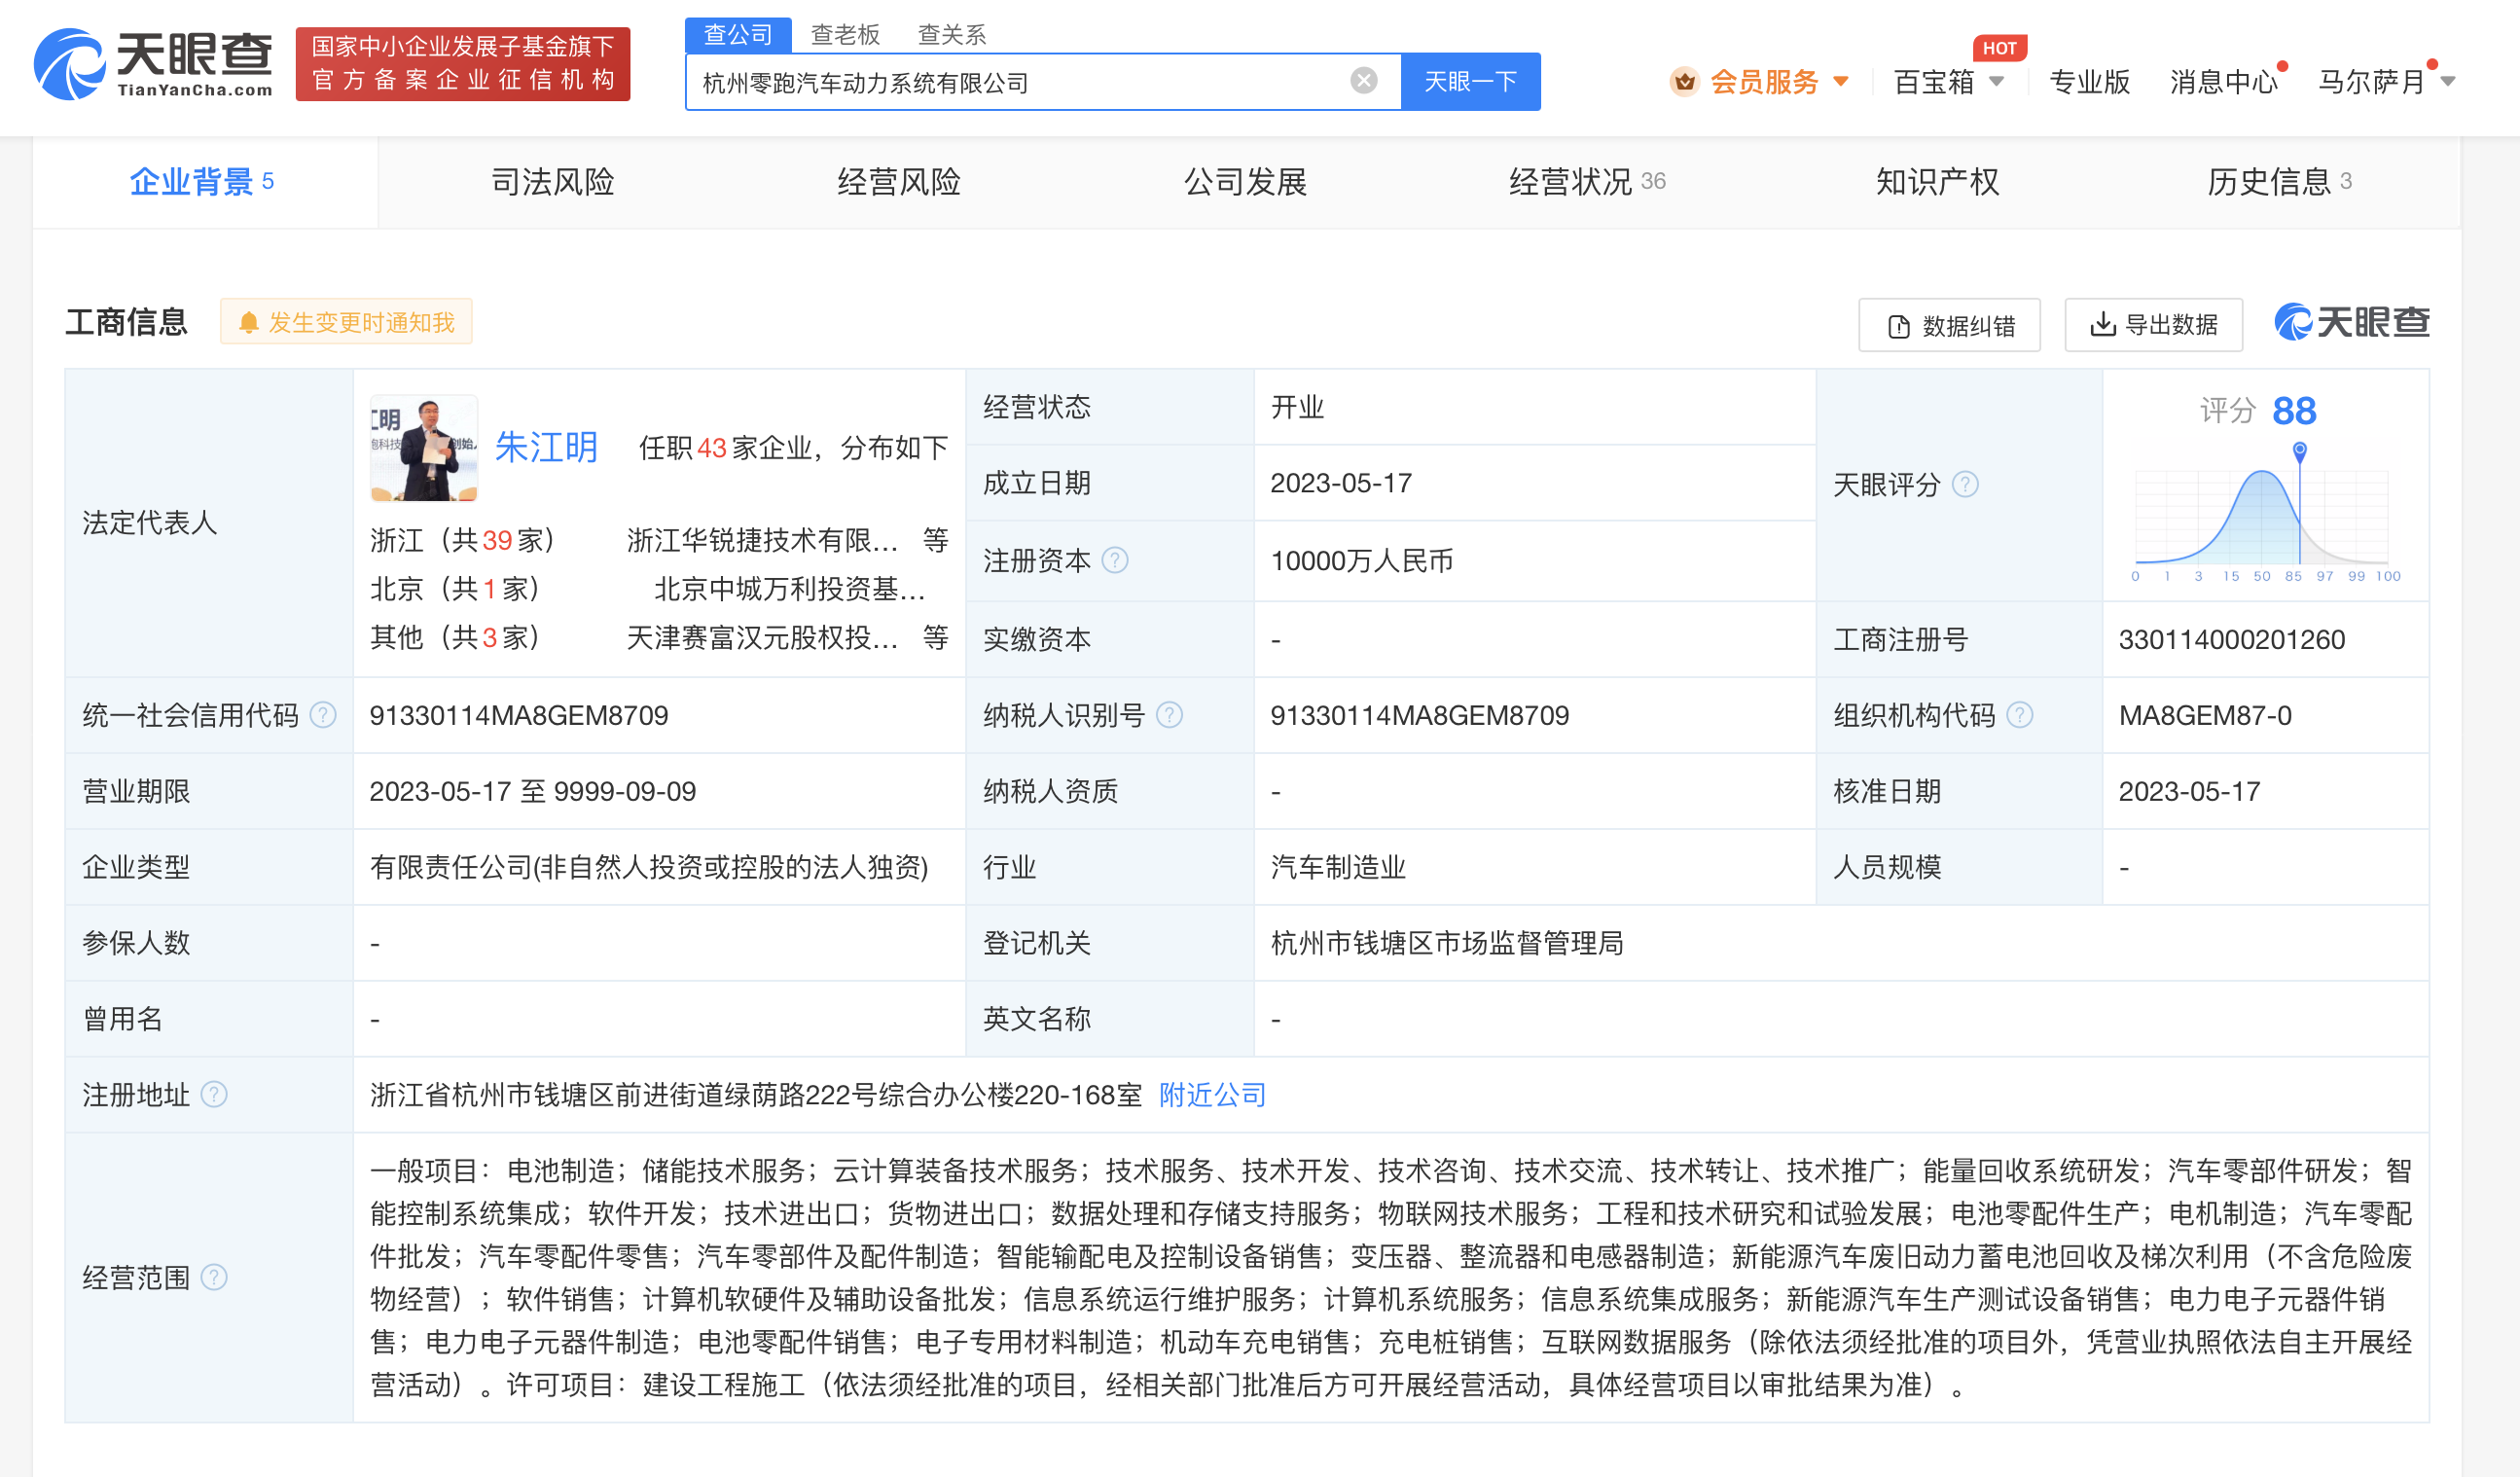This screenshot has width=2520, height=1477.
Task: Click the TianYanCha logo at top left
Action: [153, 64]
